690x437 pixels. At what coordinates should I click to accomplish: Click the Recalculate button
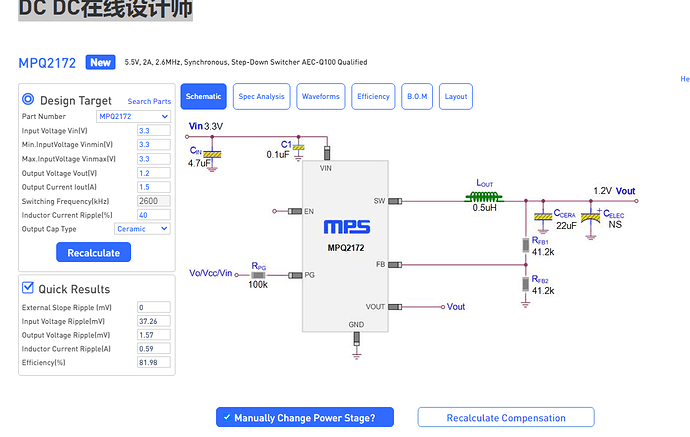[93, 253]
